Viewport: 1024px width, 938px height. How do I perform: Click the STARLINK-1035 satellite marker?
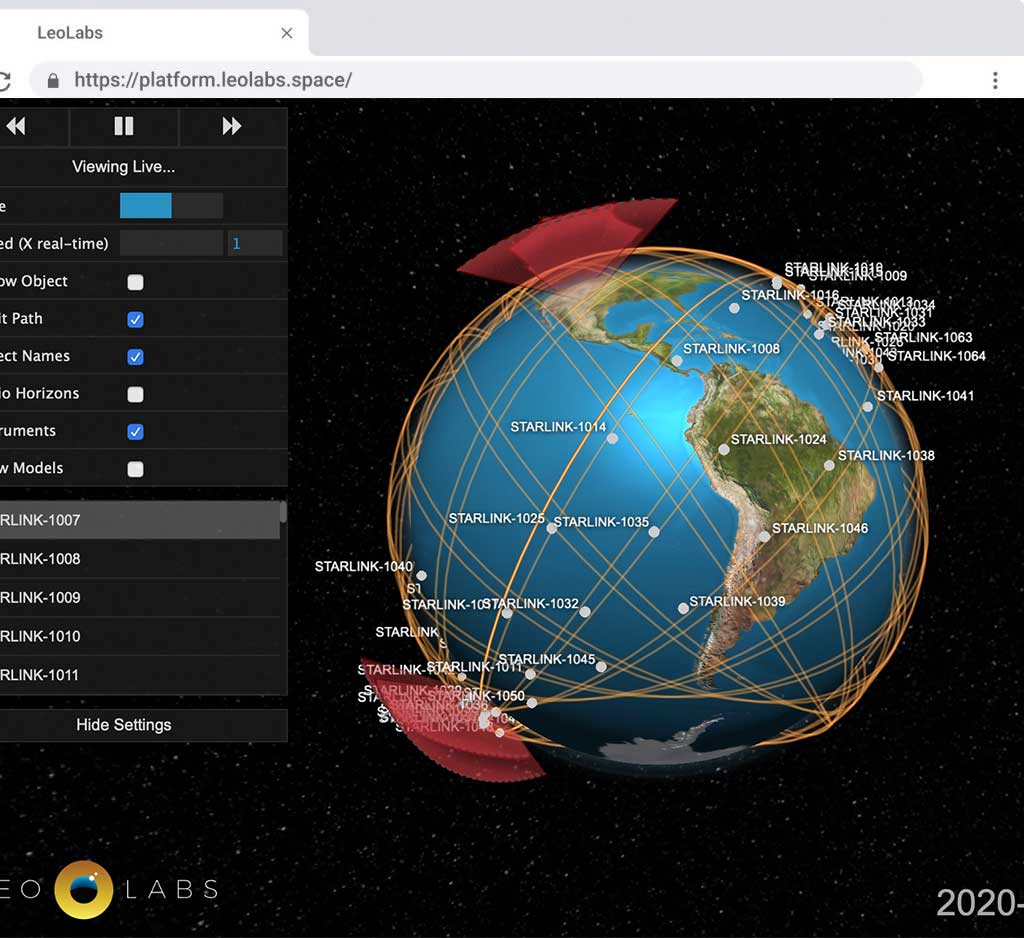654,532
